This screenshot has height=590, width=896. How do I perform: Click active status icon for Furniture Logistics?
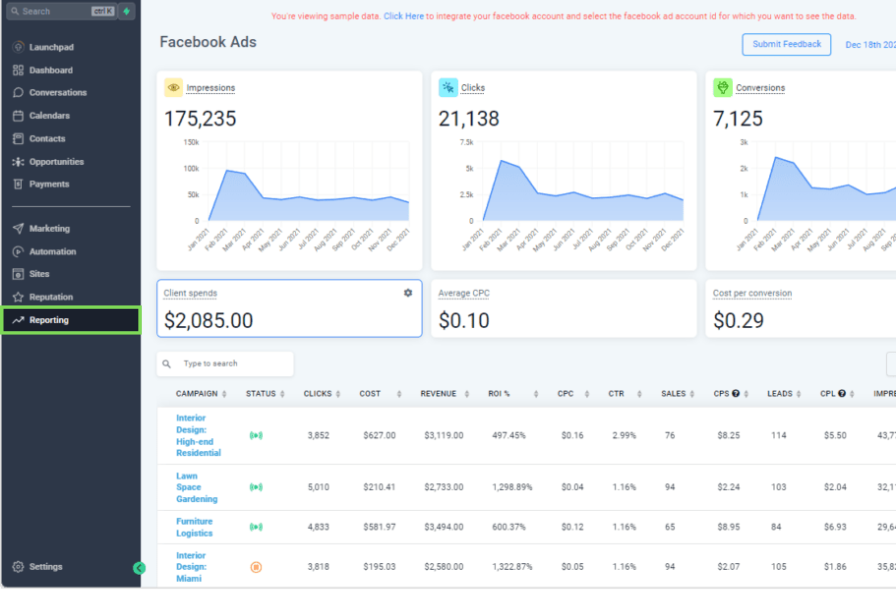(x=256, y=527)
